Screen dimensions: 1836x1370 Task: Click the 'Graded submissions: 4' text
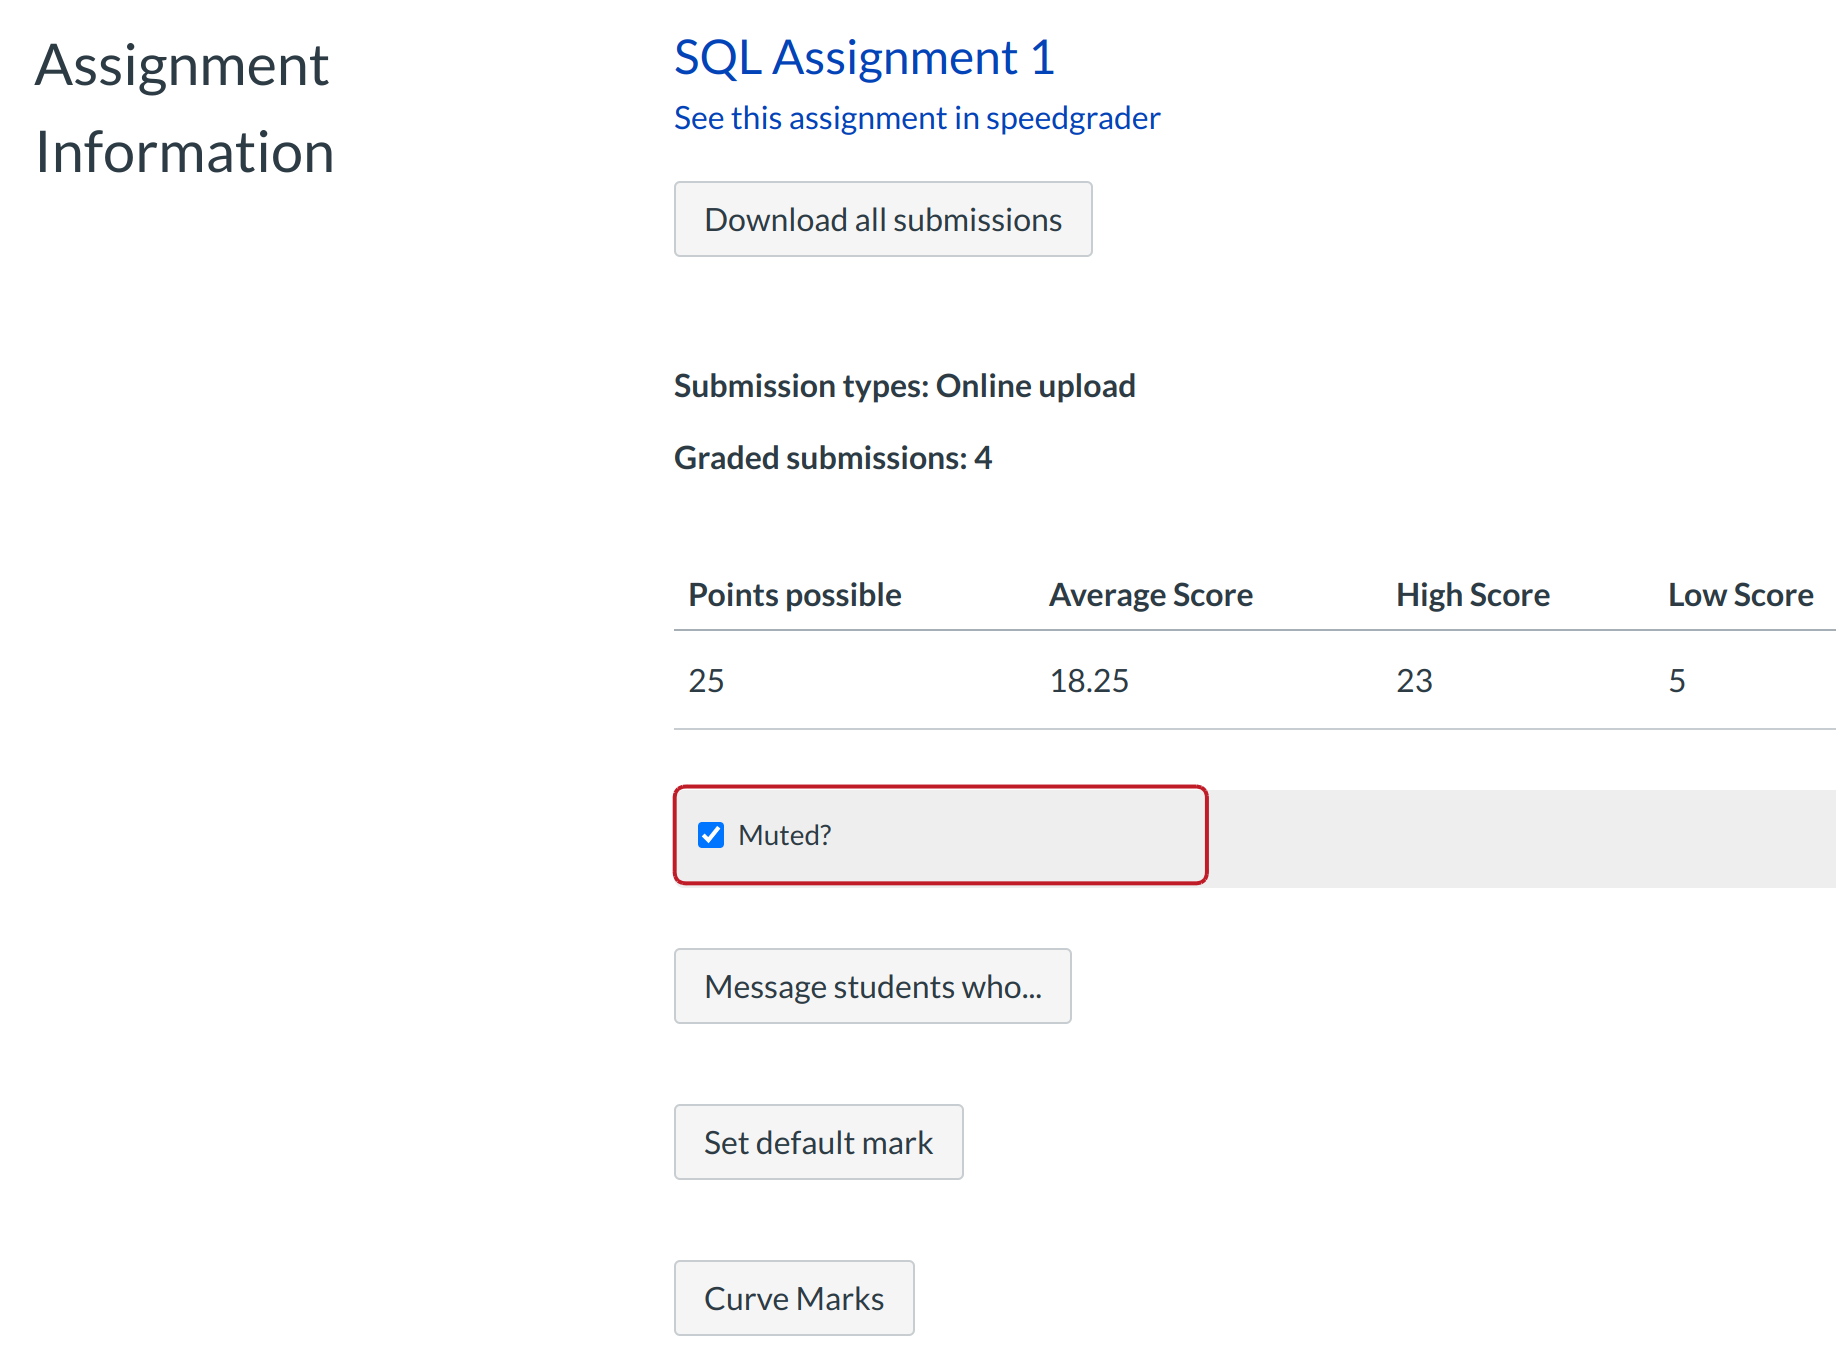coord(832,458)
